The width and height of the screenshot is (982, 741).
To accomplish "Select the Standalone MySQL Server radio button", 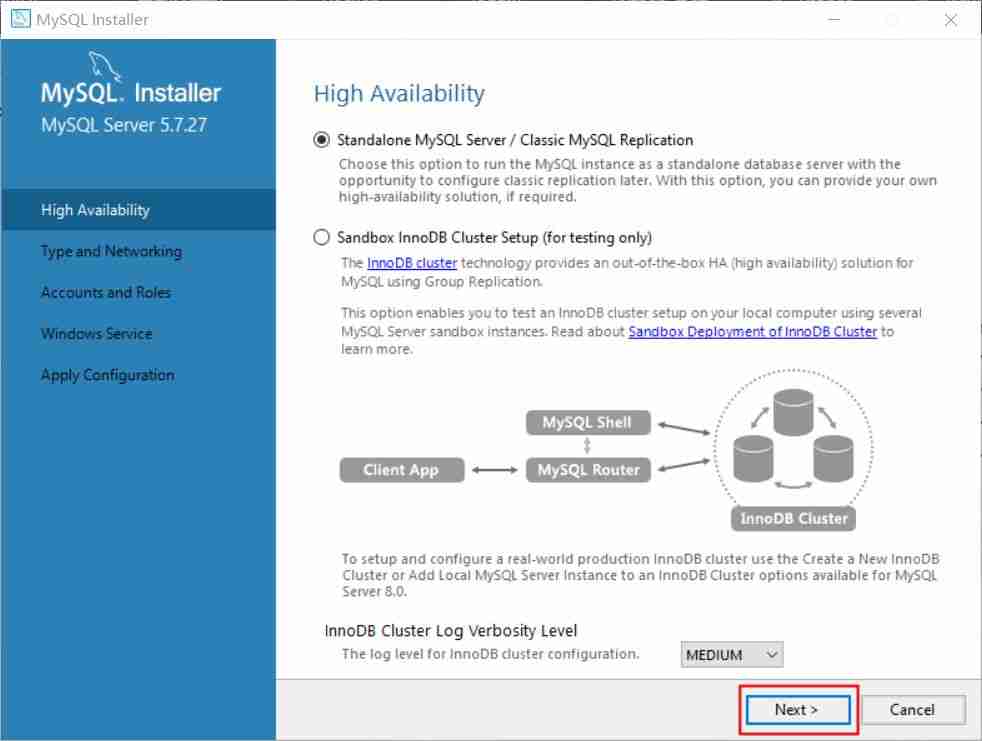I will (321, 140).
